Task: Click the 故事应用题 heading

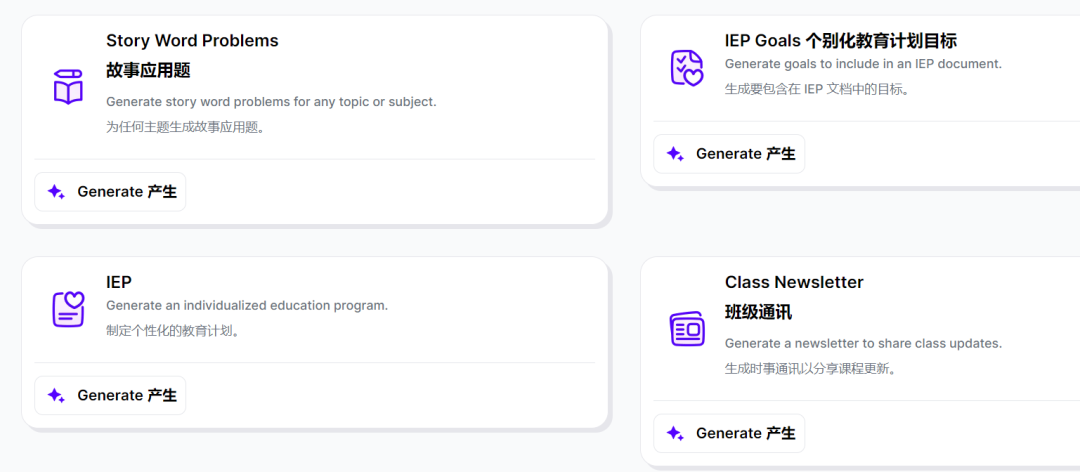Action: (x=148, y=70)
